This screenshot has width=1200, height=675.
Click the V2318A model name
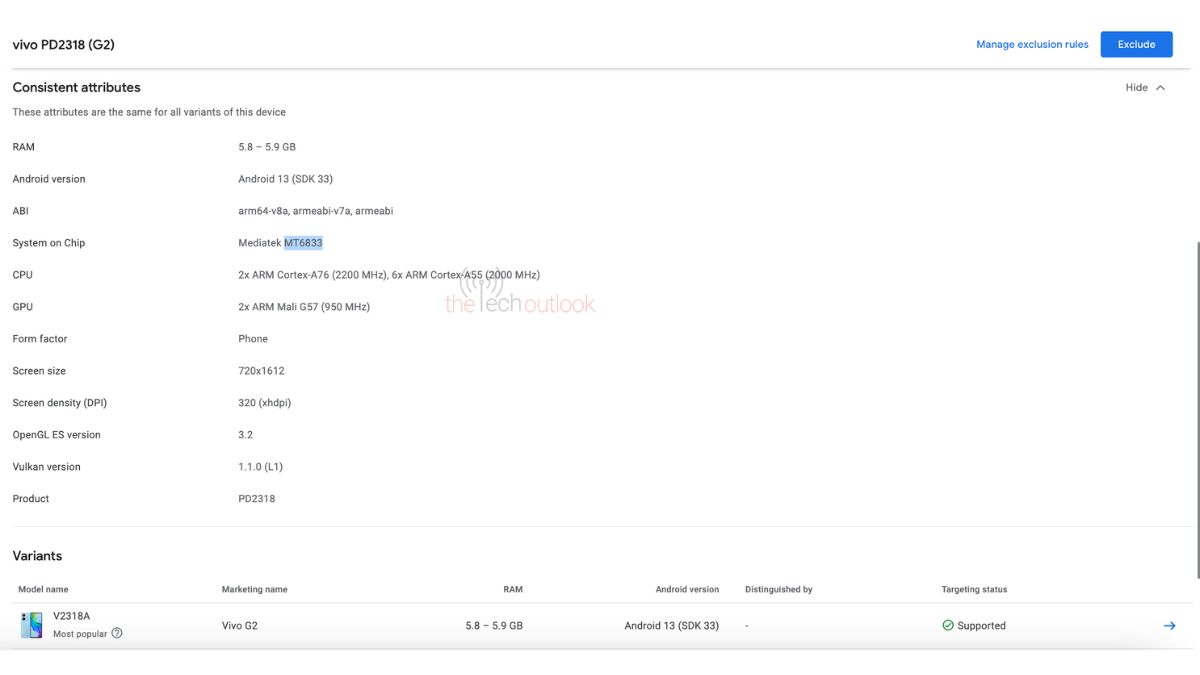point(71,616)
